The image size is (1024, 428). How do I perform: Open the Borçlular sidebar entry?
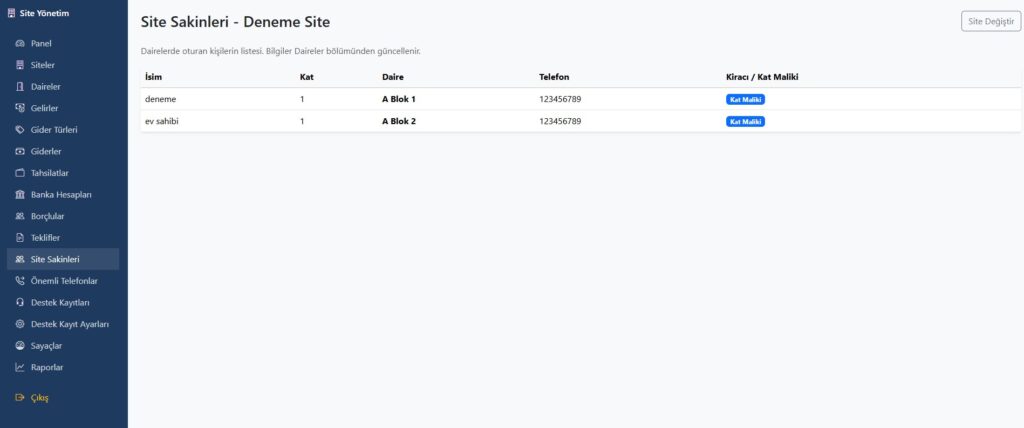48,216
